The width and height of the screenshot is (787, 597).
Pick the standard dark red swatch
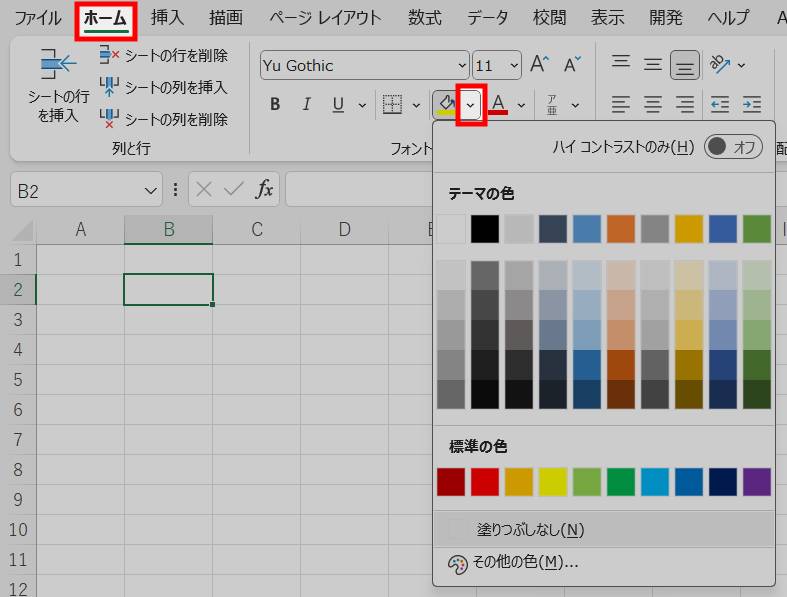click(x=451, y=482)
